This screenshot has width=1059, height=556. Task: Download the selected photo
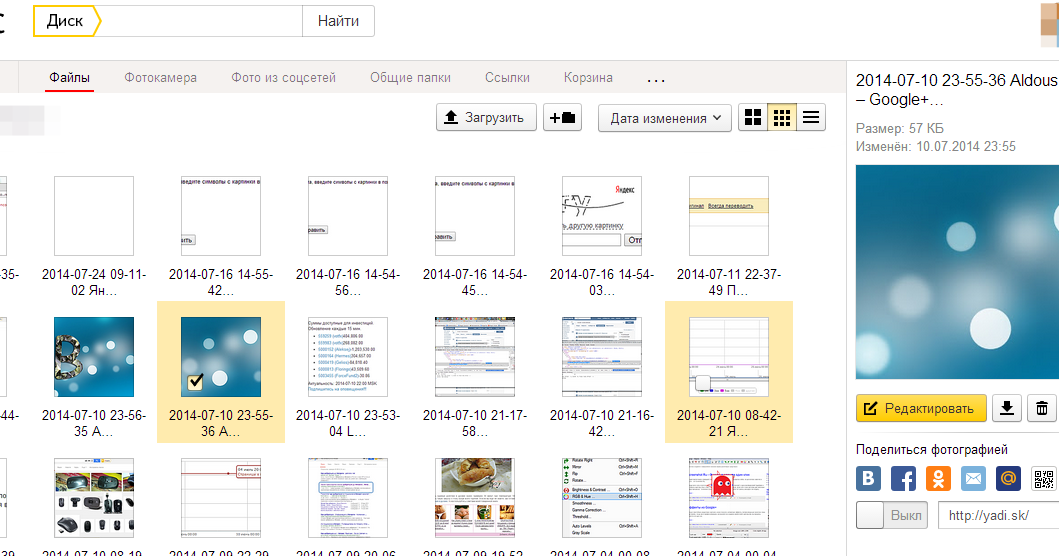pos(1006,408)
